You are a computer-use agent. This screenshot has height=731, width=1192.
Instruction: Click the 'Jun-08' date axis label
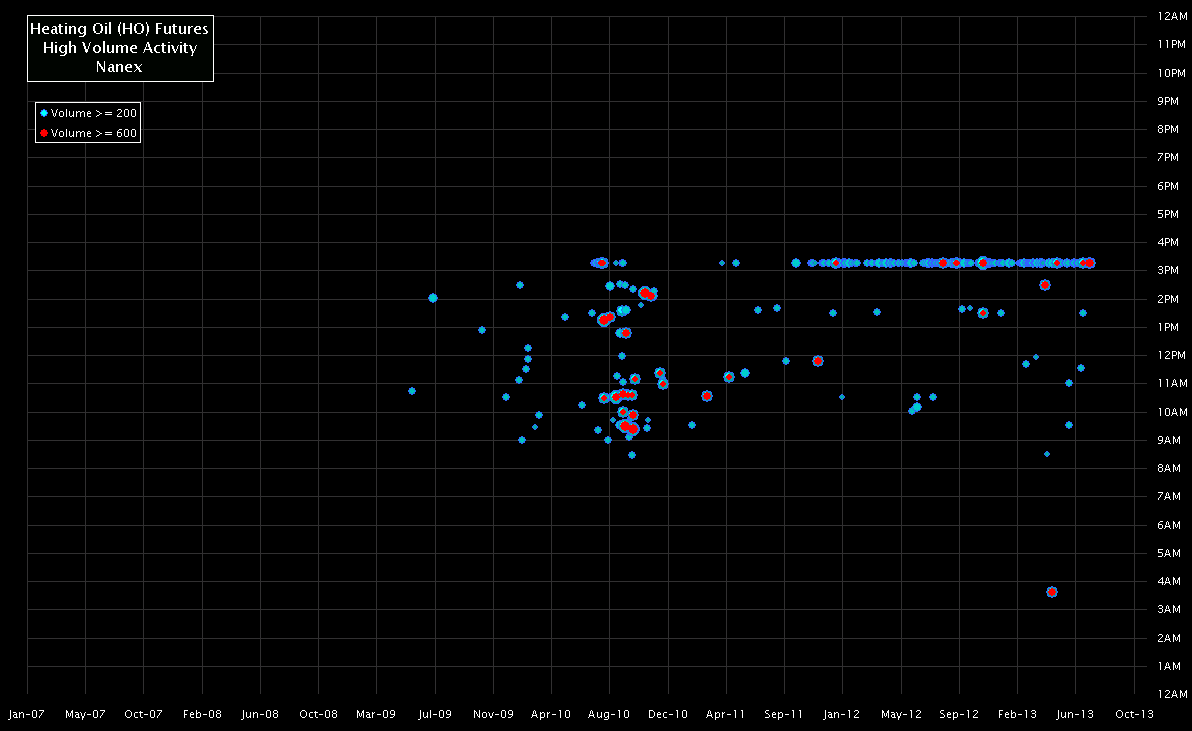pyautogui.click(x=260, y=714)
